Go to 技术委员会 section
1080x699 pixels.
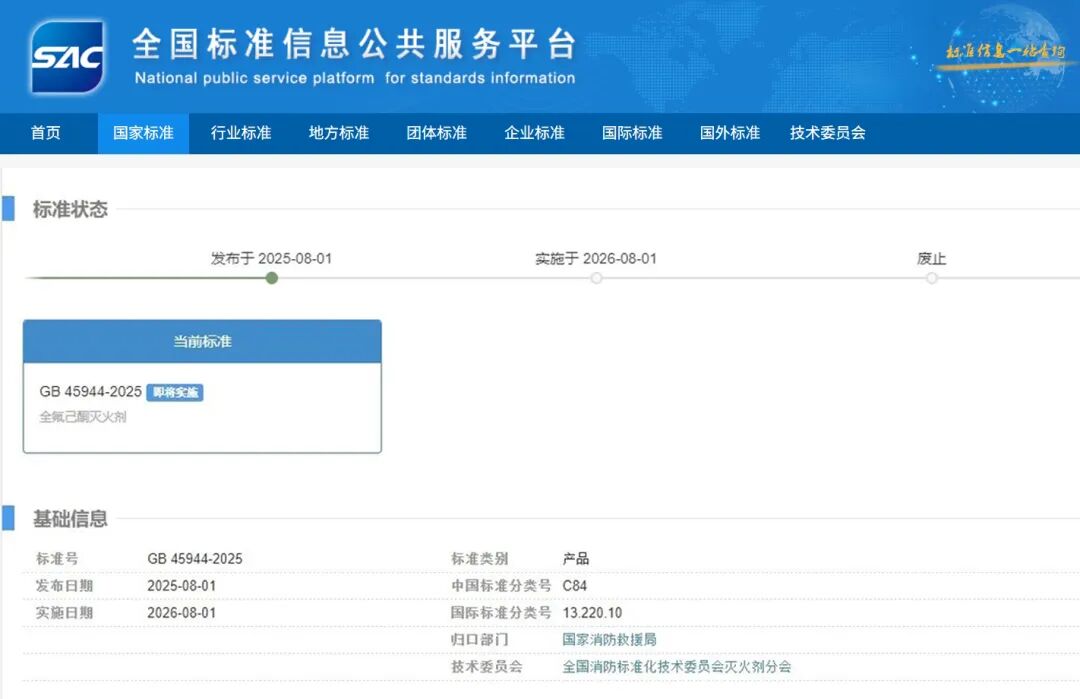[x=828, y=133]
